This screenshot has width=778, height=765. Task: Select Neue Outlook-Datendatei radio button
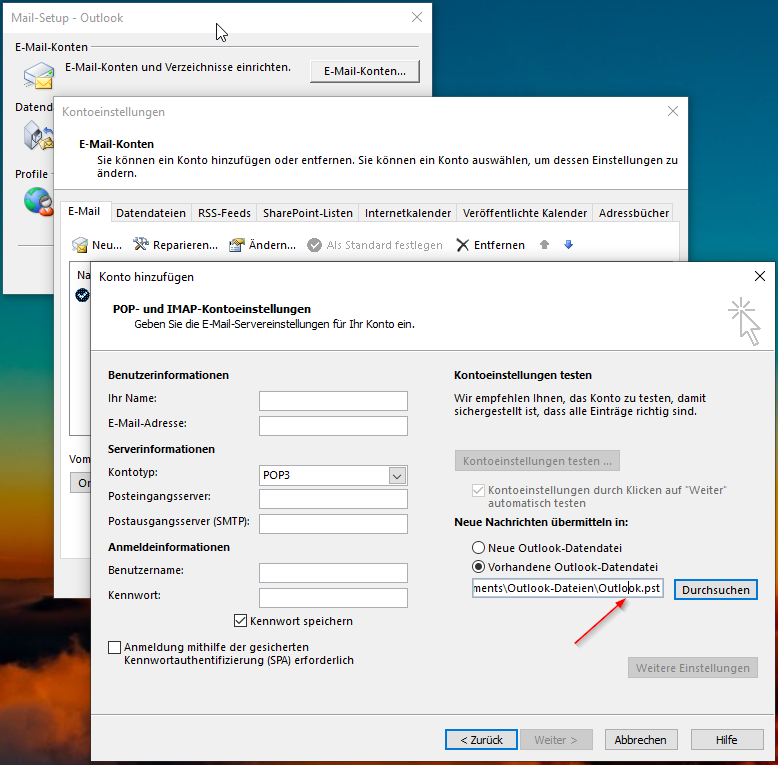point(478,548)
